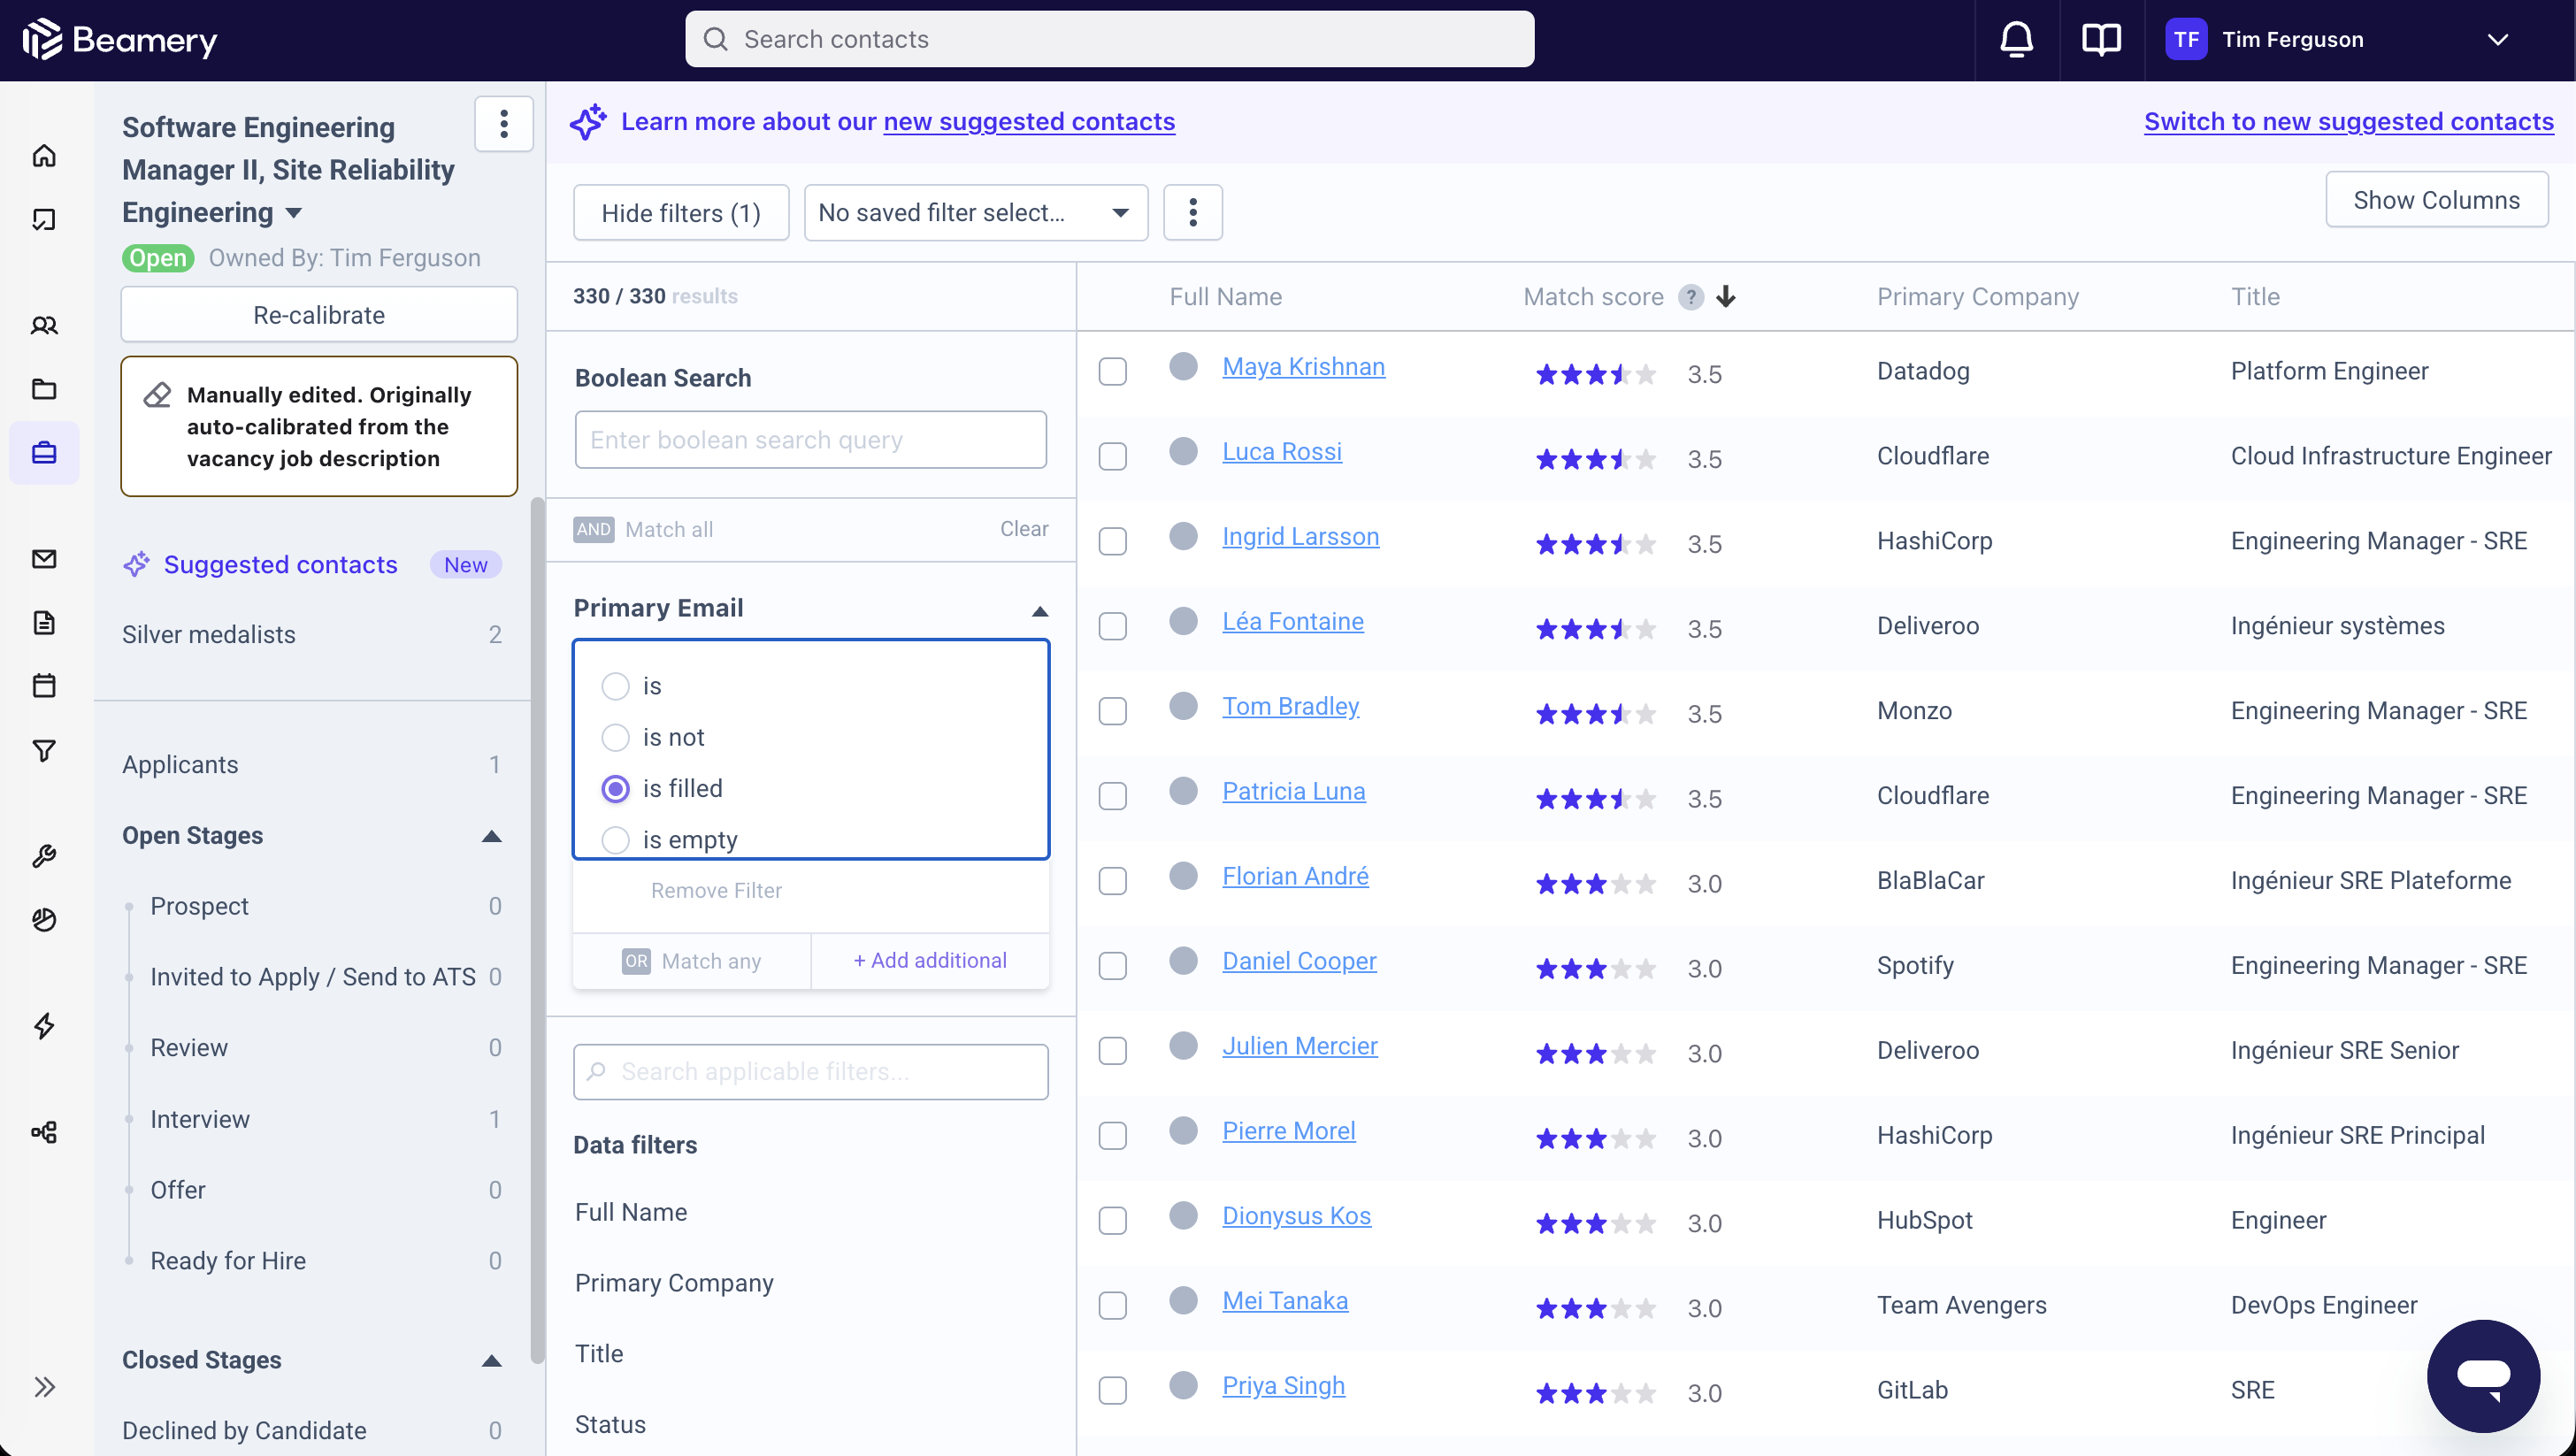Collapse the Open Stages section
2576x1456 pixels.
point(491,836)
